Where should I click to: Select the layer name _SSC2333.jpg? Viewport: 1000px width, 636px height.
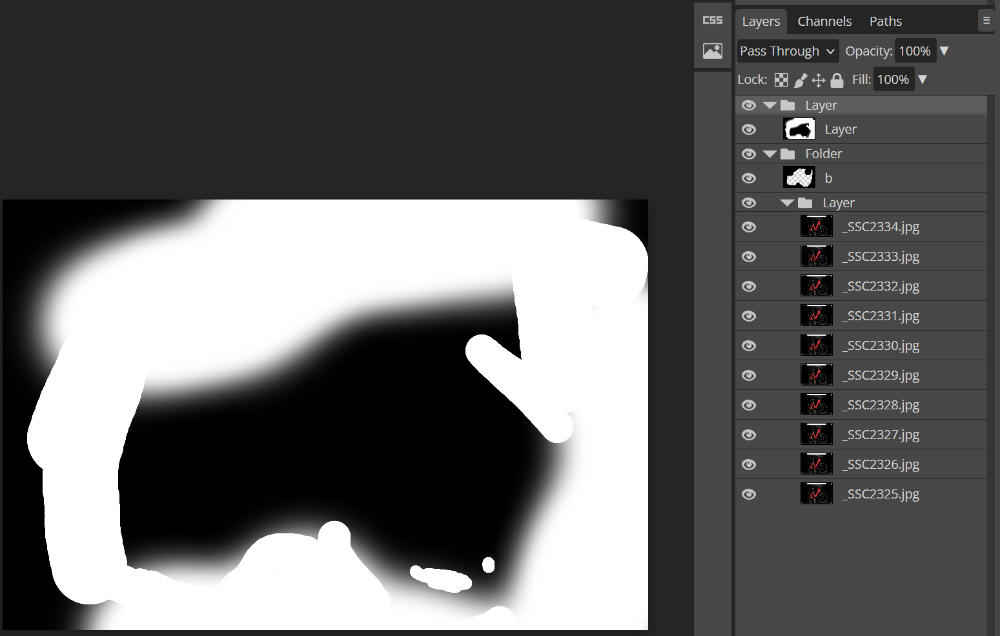[x=881, y=256]
